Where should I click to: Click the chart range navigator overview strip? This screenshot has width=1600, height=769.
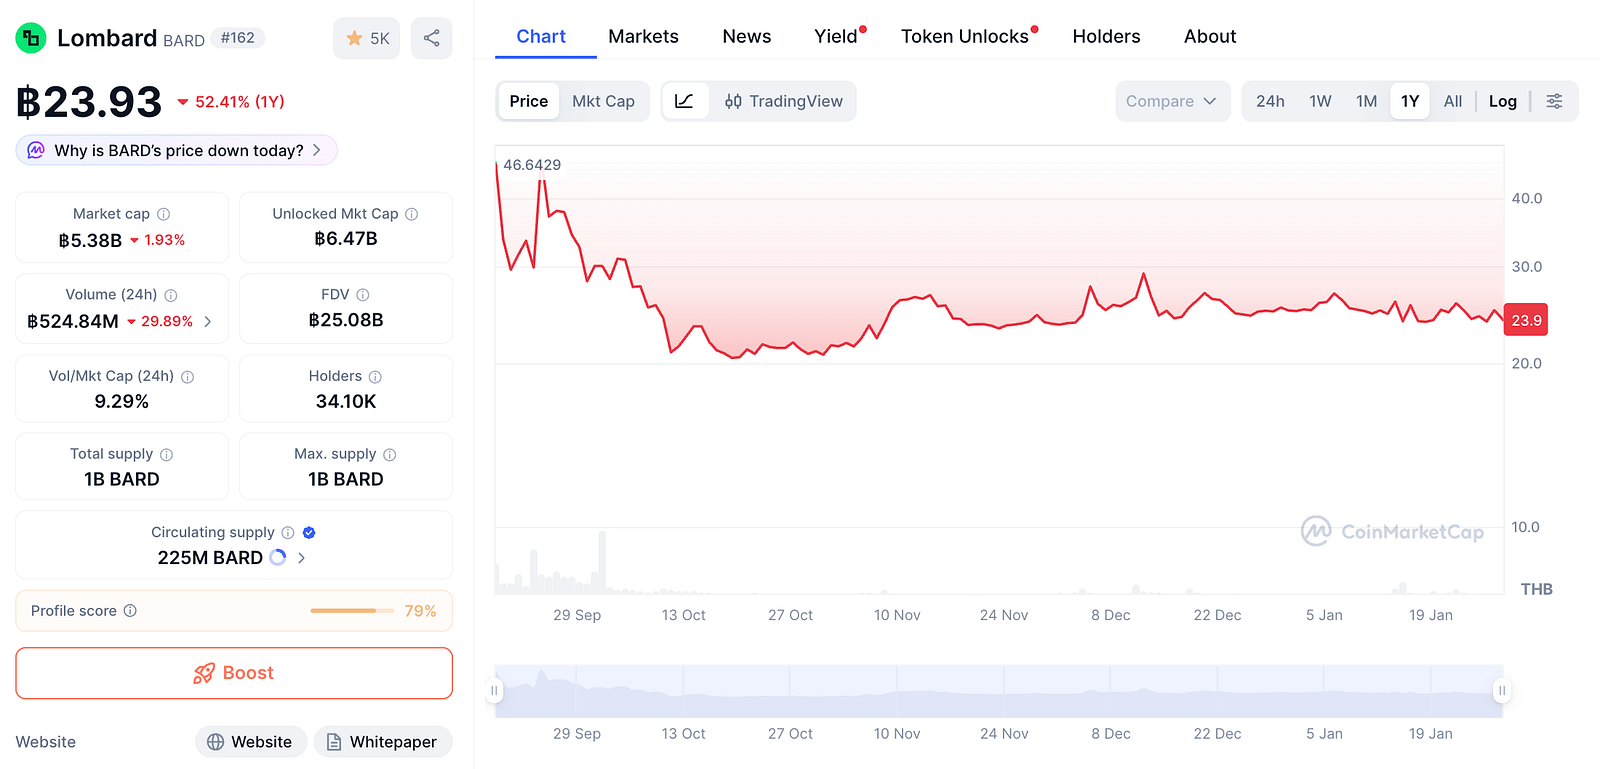click(x=999, y=691)
